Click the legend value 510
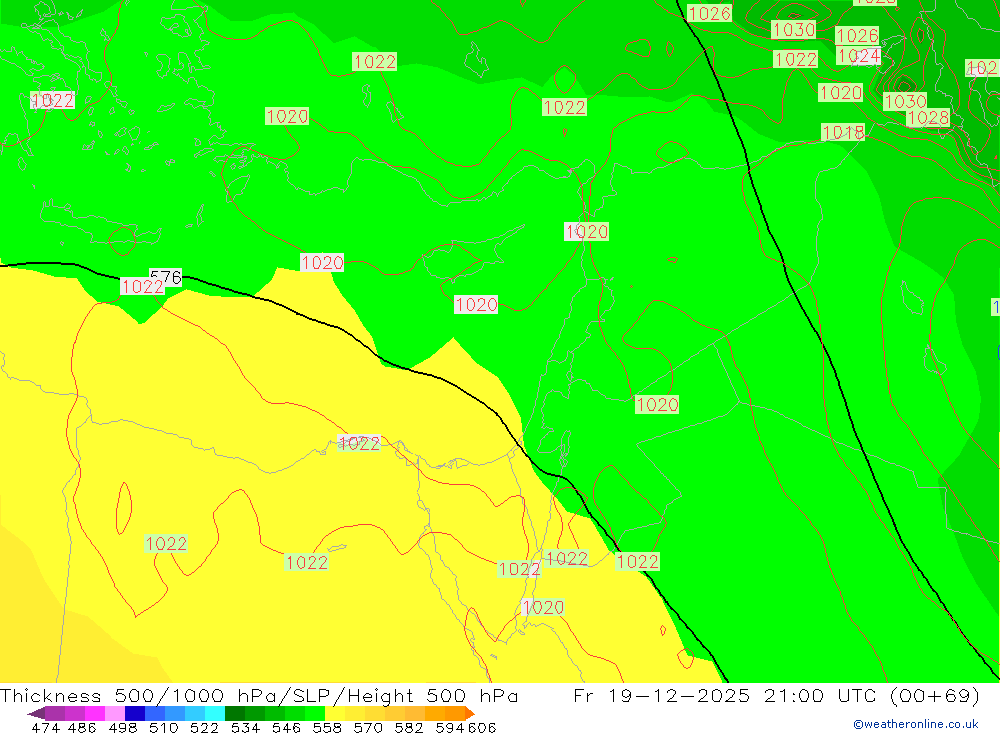The width and height of the screenshot is (1000, 733). click(164, 727)
